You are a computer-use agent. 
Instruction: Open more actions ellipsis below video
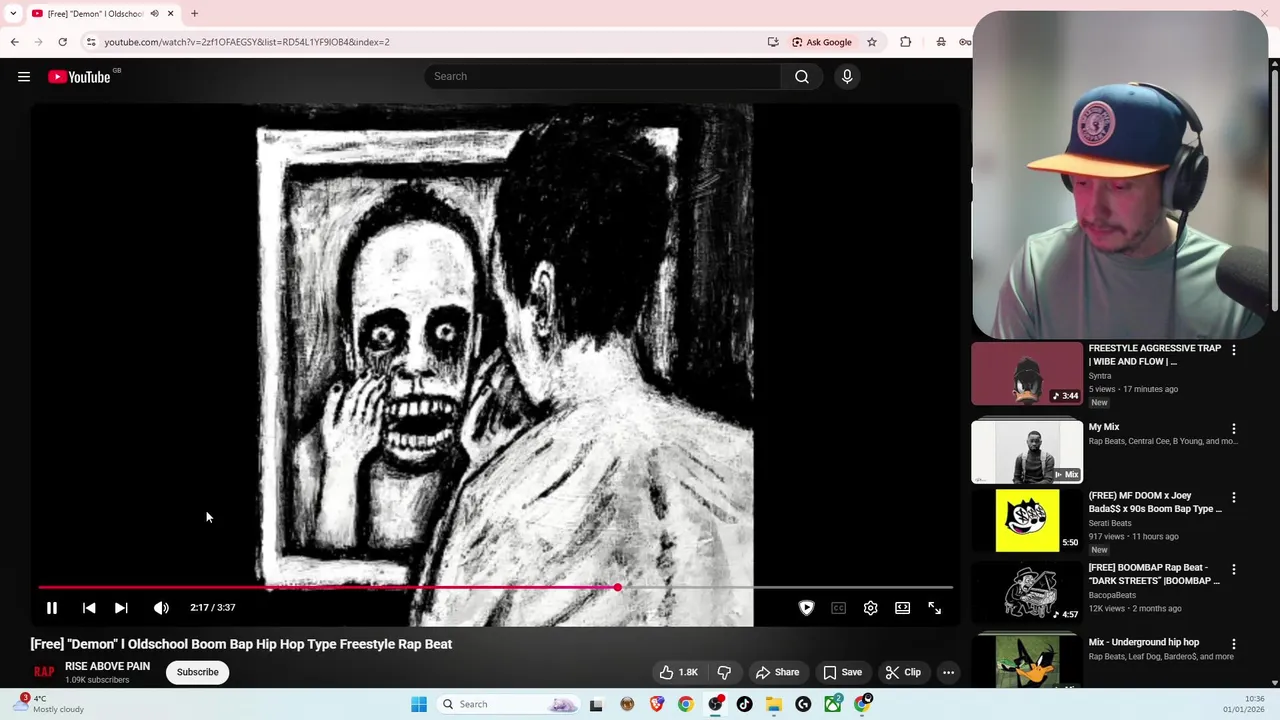tap(948, 672)
